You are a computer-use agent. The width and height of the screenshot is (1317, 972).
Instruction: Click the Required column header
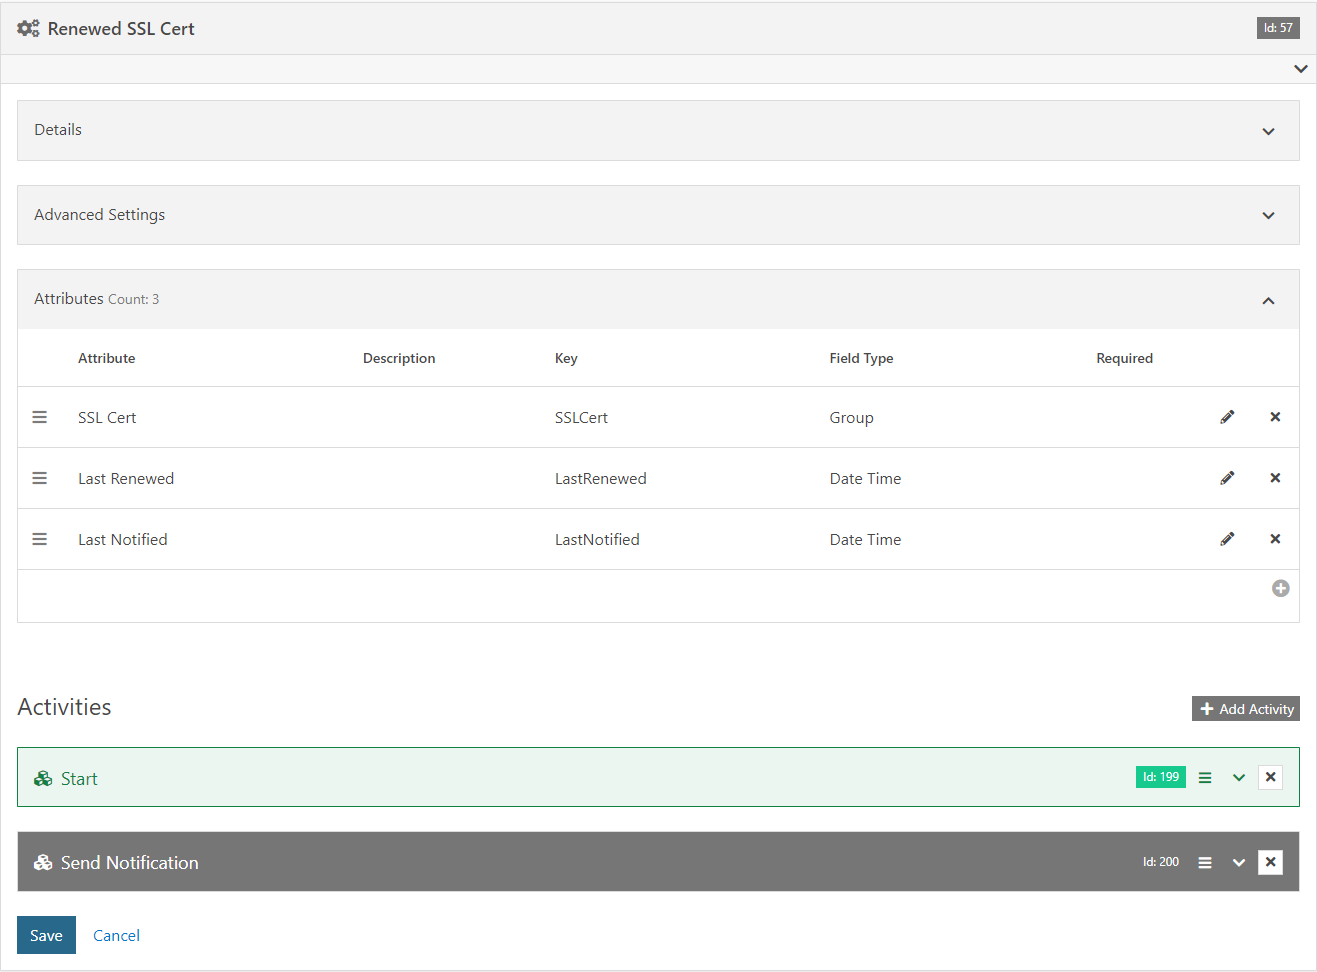tap(1124, 358)
